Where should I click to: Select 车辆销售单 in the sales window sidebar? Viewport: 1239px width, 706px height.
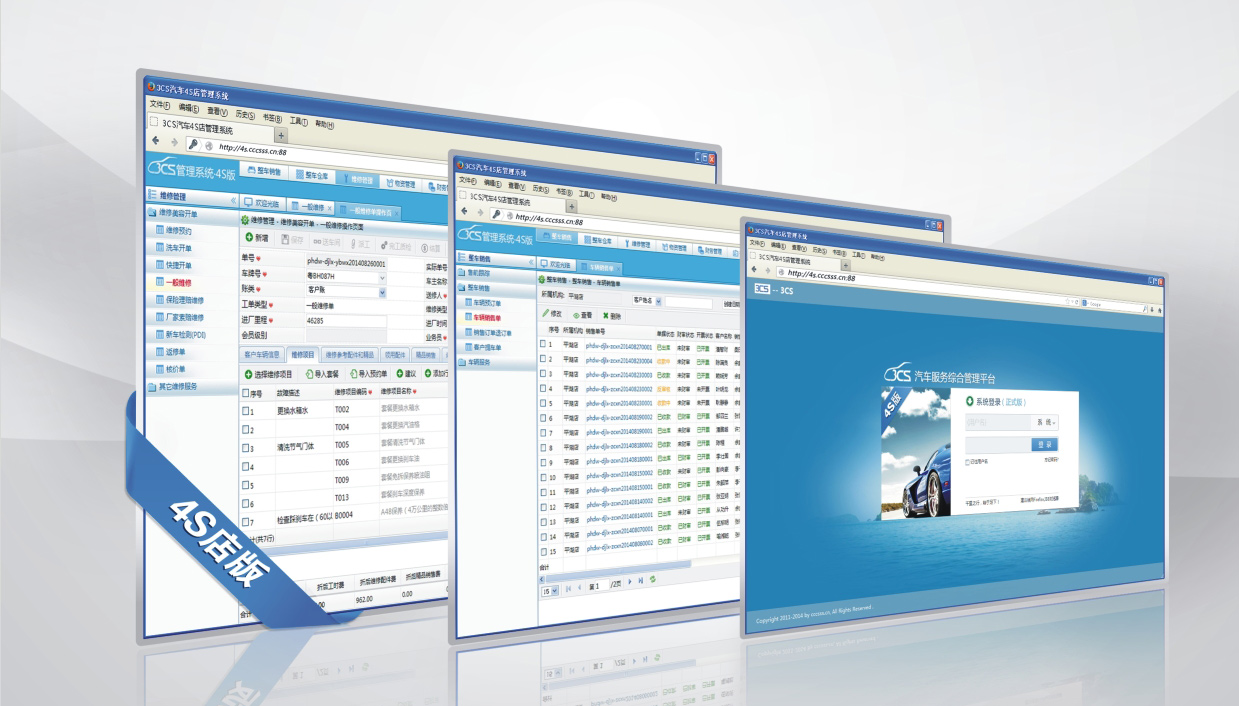pos(485,316)
